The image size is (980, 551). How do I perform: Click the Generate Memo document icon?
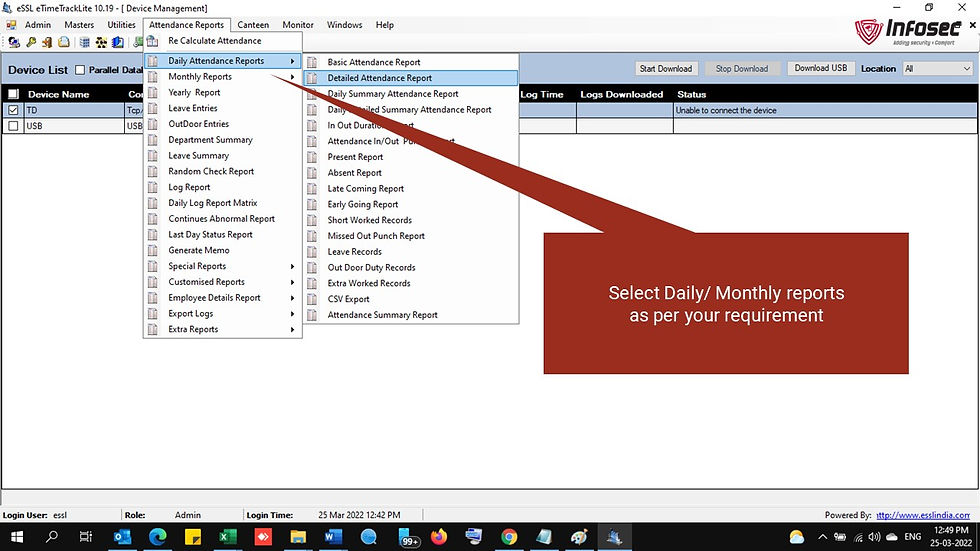tap(152, 250)
